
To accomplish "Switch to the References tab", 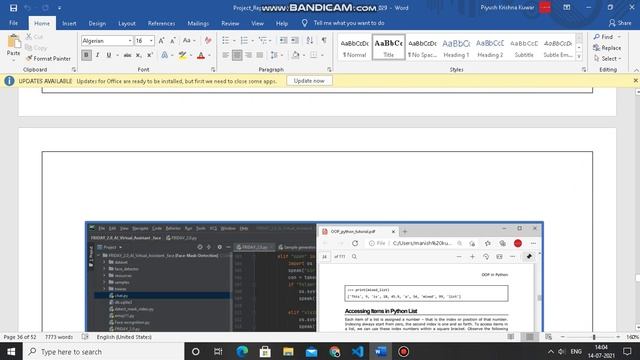I will coord(161,23).
